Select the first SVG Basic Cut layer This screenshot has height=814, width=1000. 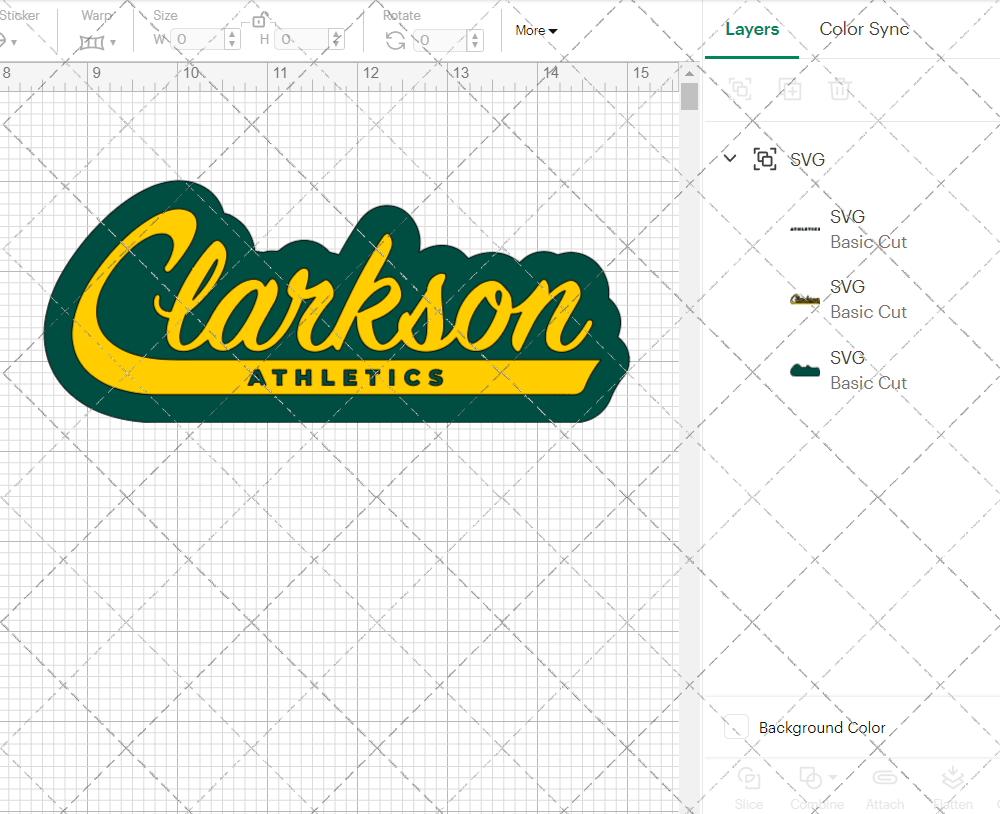pyautogui.click(x=869, y=229)
